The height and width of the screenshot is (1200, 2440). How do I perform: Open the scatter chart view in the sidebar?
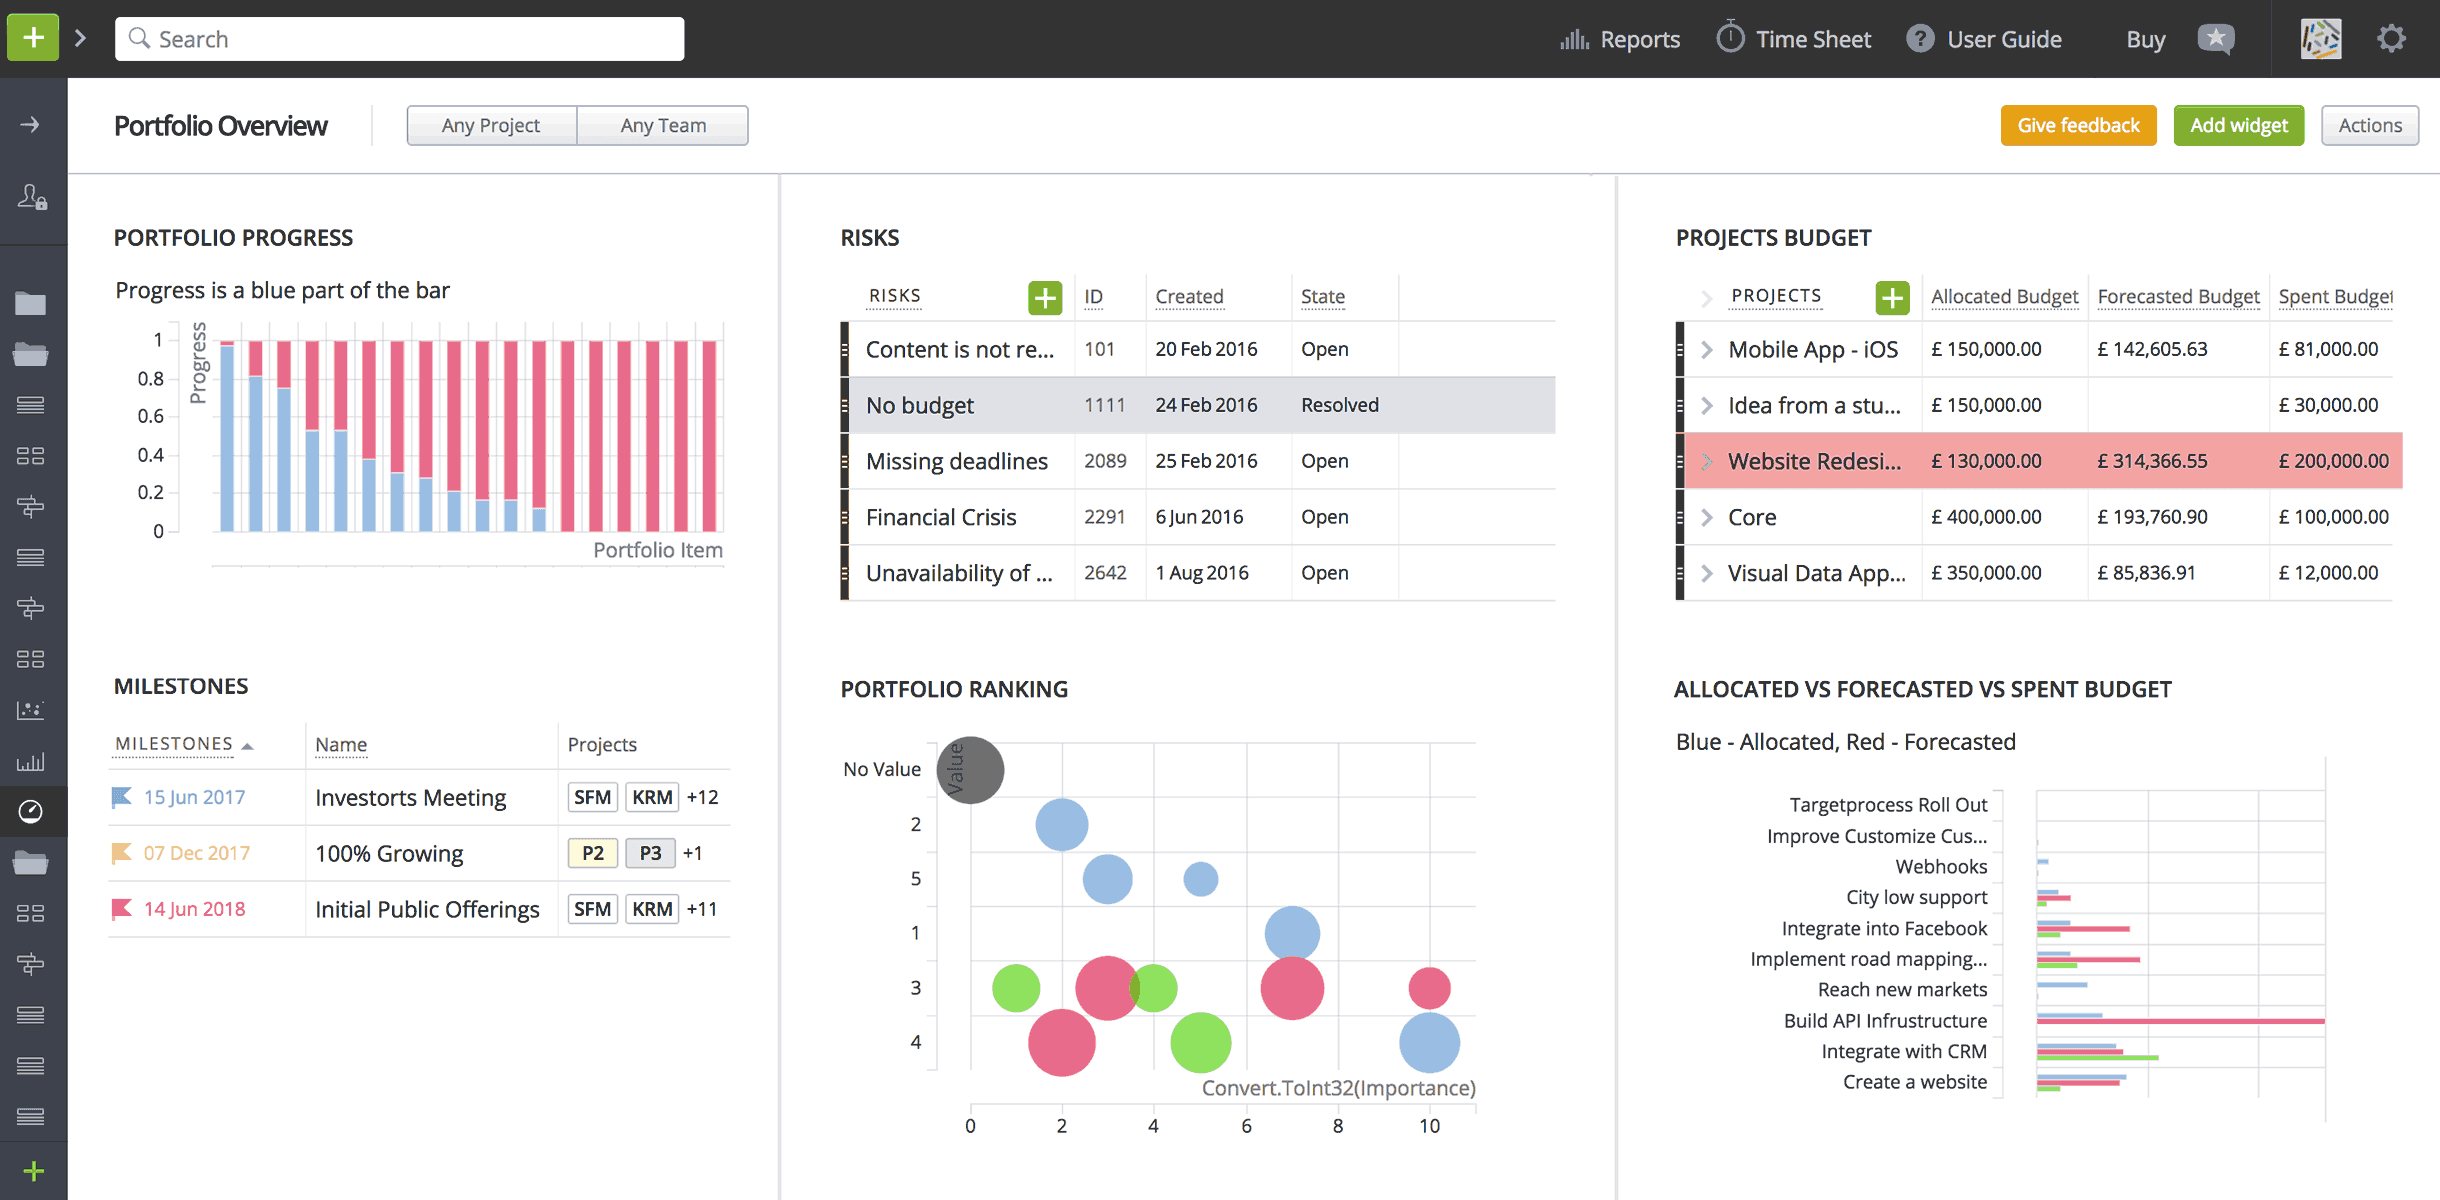pyautogui.click(x=33, y=710)
